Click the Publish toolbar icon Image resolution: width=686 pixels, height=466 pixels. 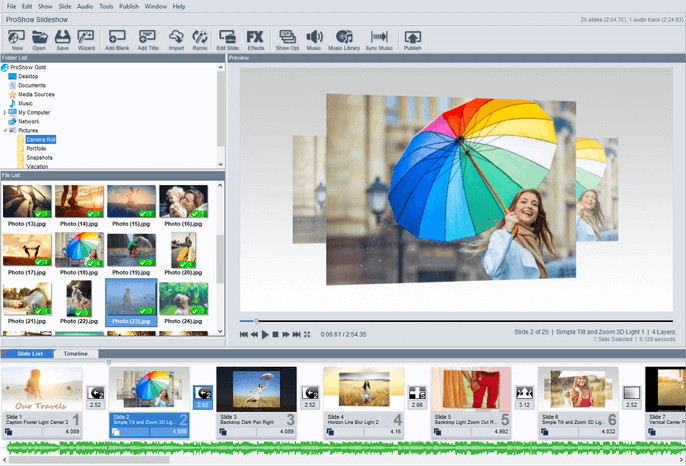pyautogui.click(x=412, y=40)
